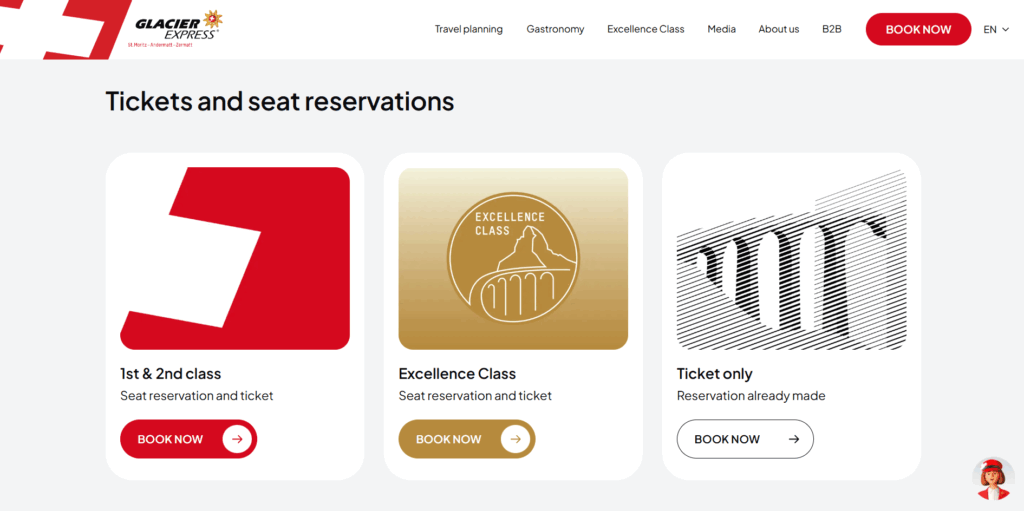Go to the Media menu item
The image size is (1024, 511).
point(721,29)
